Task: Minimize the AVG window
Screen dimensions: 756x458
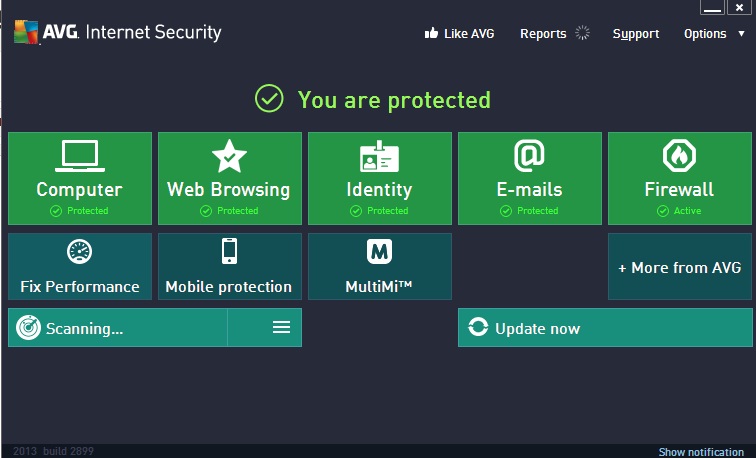Action: [712, 7]
